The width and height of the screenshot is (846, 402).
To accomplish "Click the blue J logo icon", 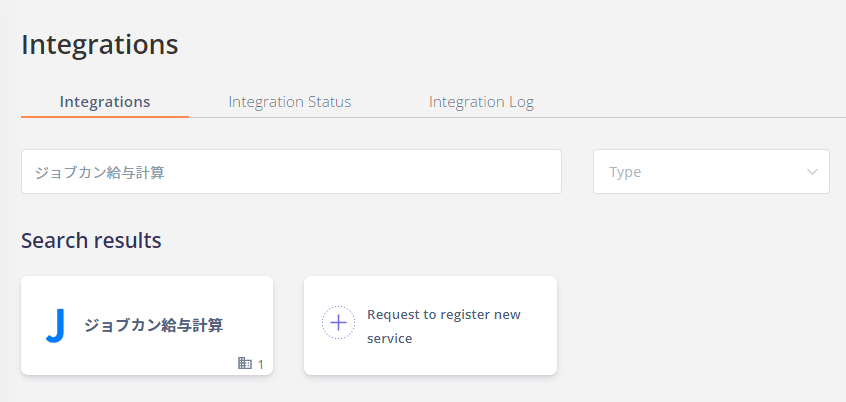I will 56,325.
